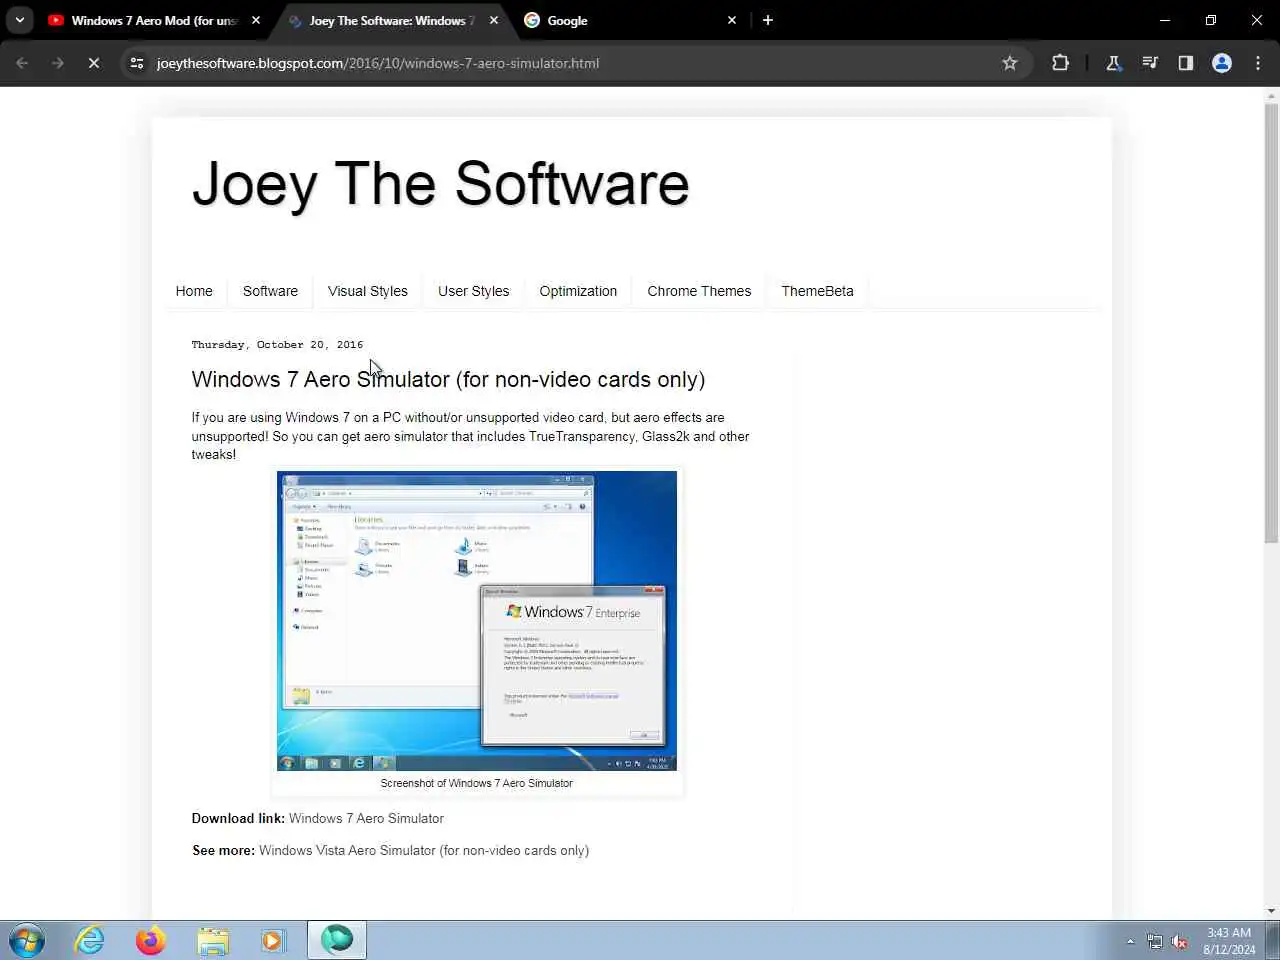Open Windows Media Player on taskbar

coord(273,940)
